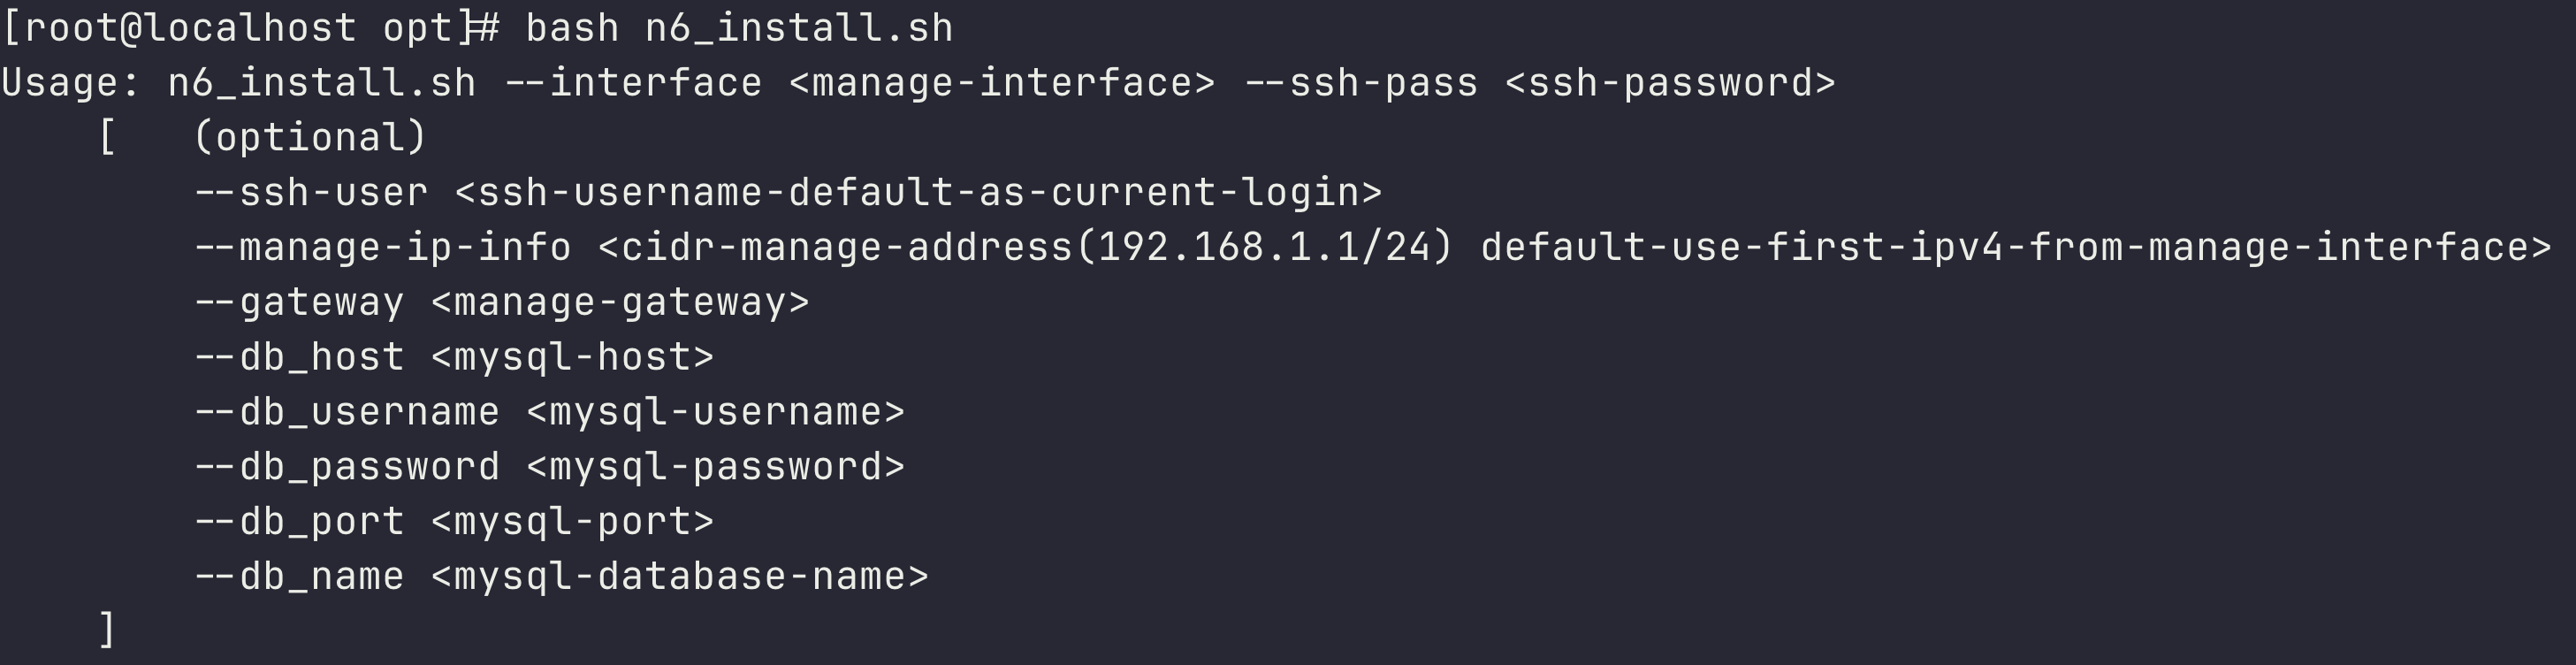Click the <mysql-database-name> placeholder

point(679,577)
